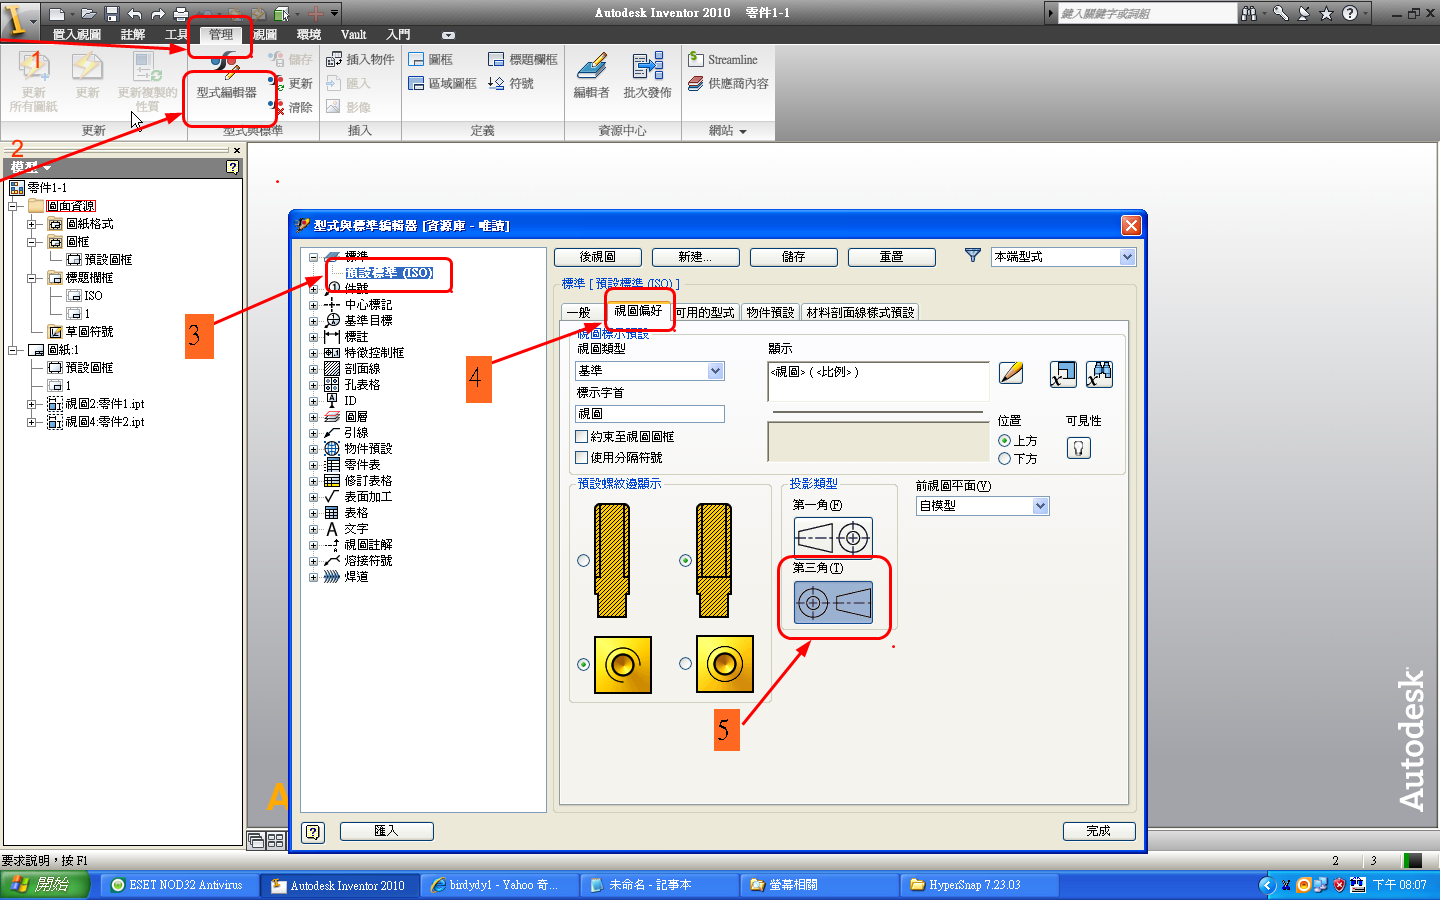Click the favorites star icon in title bar
The width and height of the screenshot is (1440, 900).
(1327, 13)
